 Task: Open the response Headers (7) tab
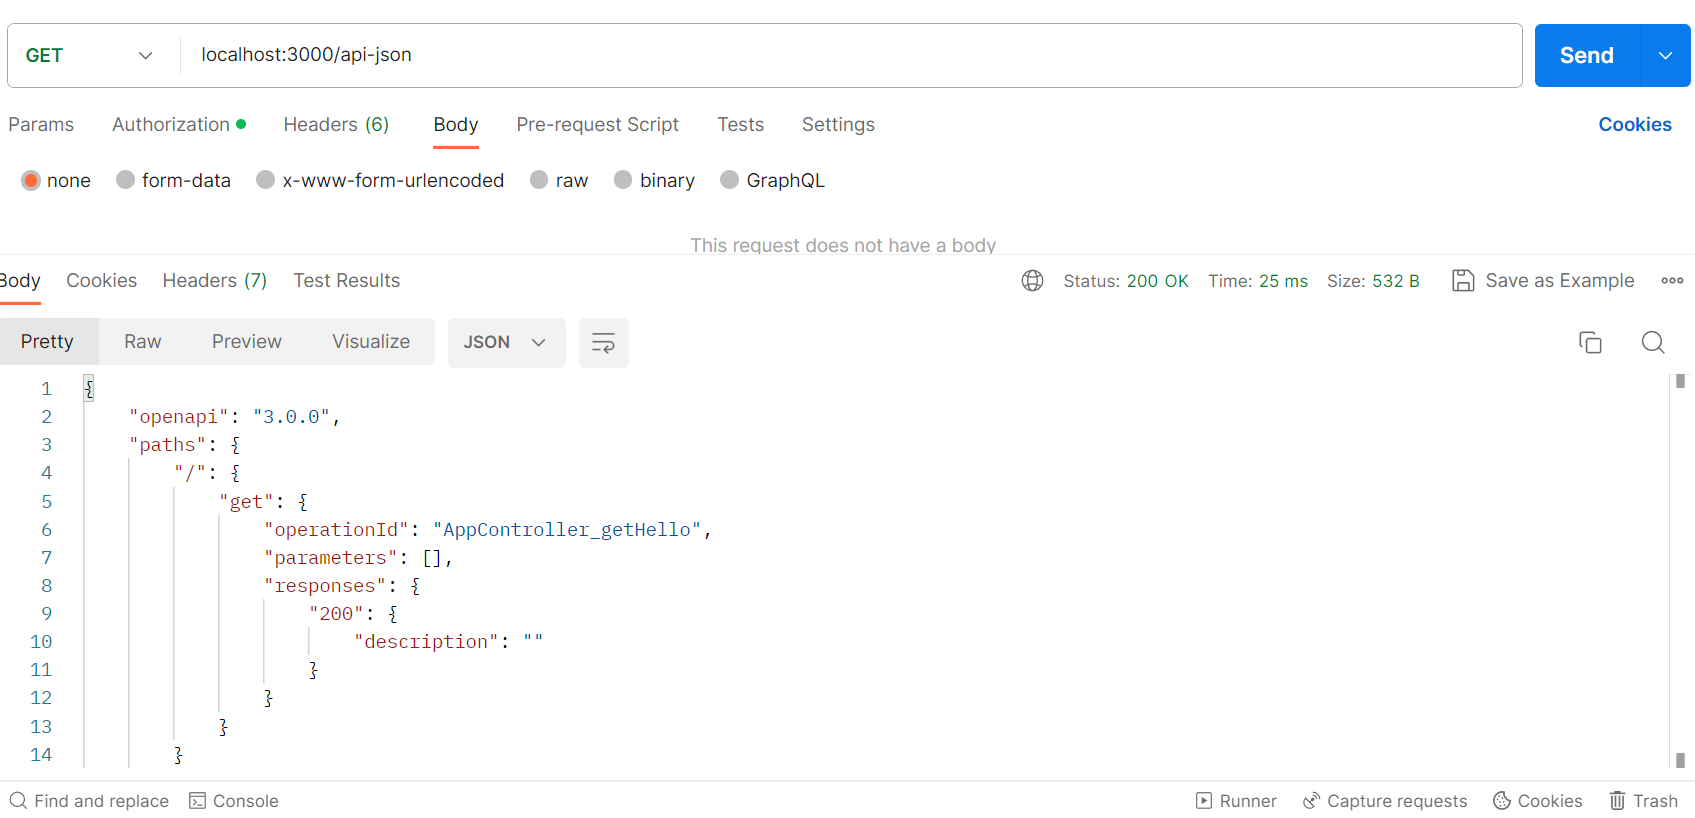(x=215, y=281)
